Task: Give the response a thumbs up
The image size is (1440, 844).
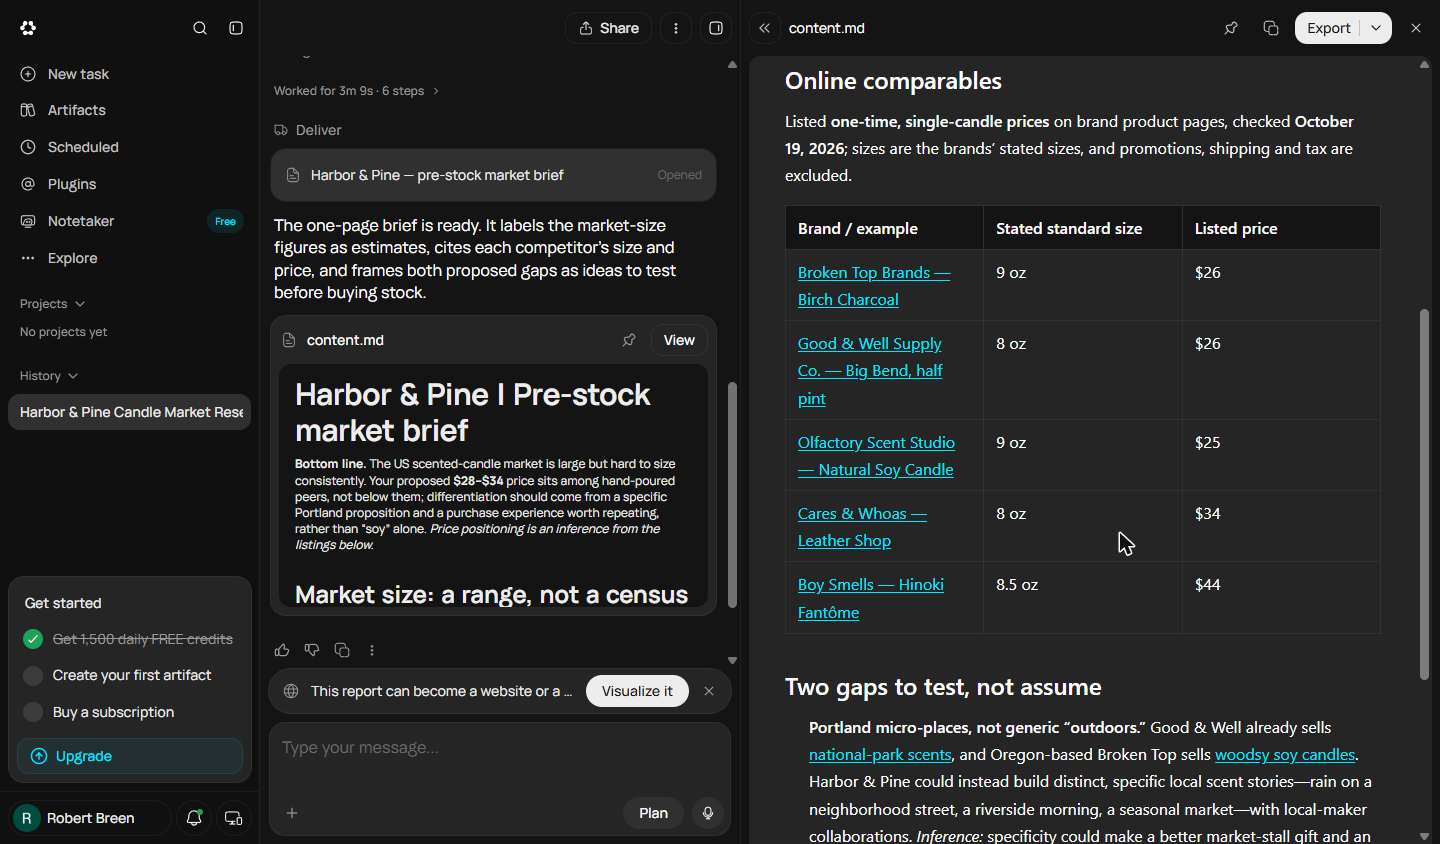Action: coord(282,650)
